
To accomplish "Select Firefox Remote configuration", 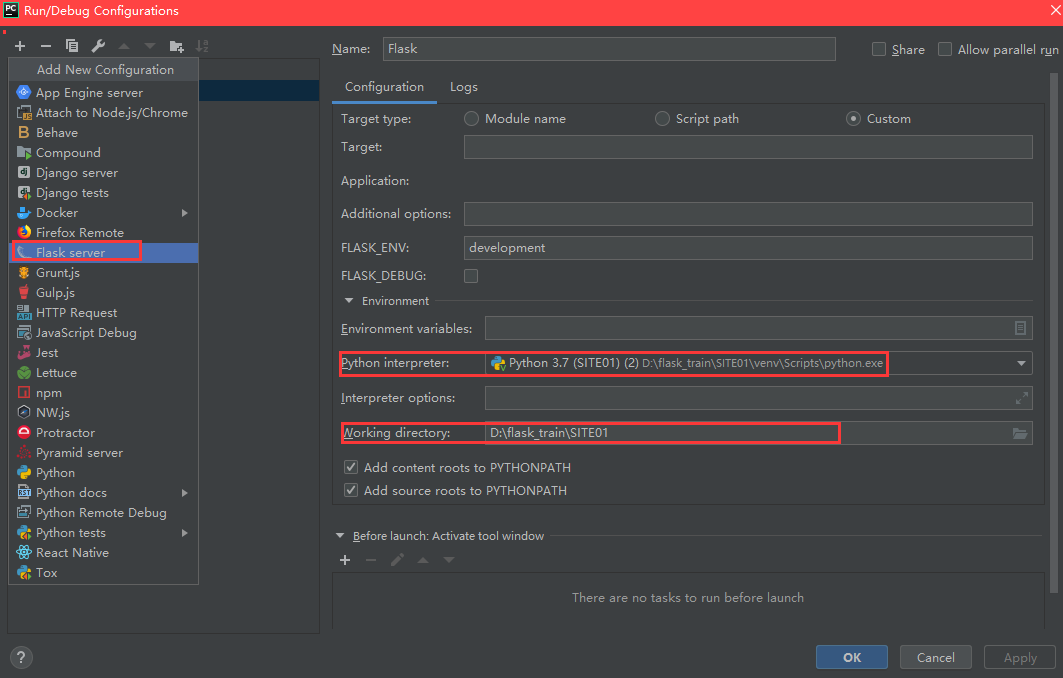I will coord(104,233).
